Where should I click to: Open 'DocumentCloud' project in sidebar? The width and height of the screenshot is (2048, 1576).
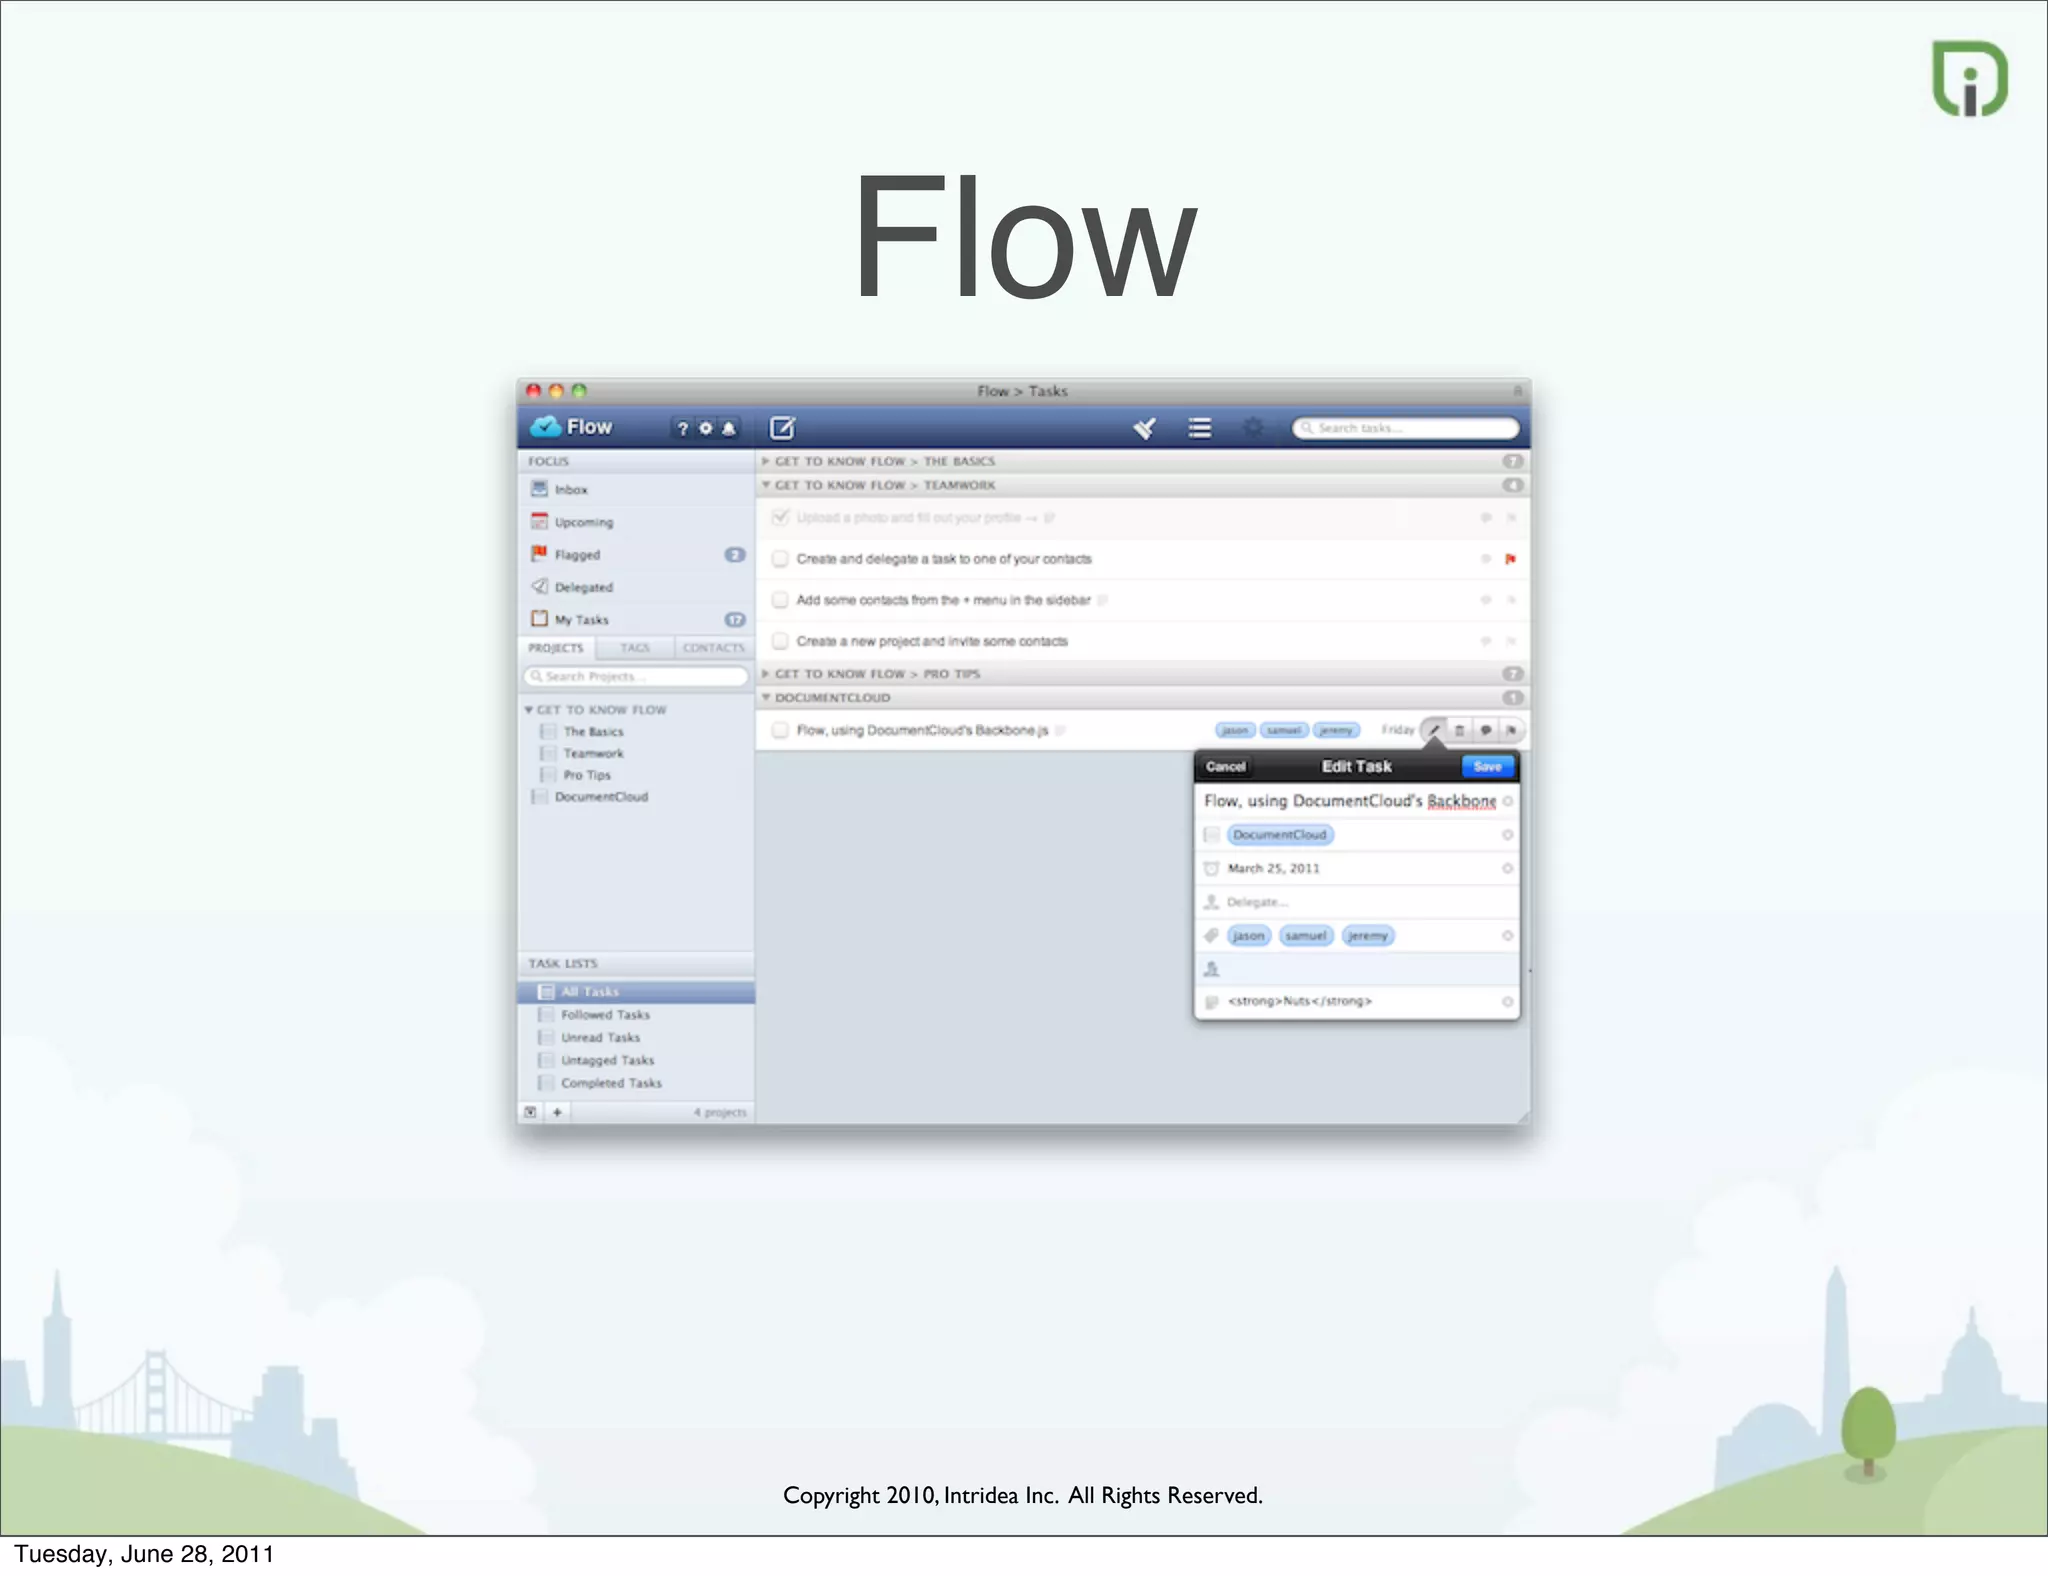coord(601,797)
